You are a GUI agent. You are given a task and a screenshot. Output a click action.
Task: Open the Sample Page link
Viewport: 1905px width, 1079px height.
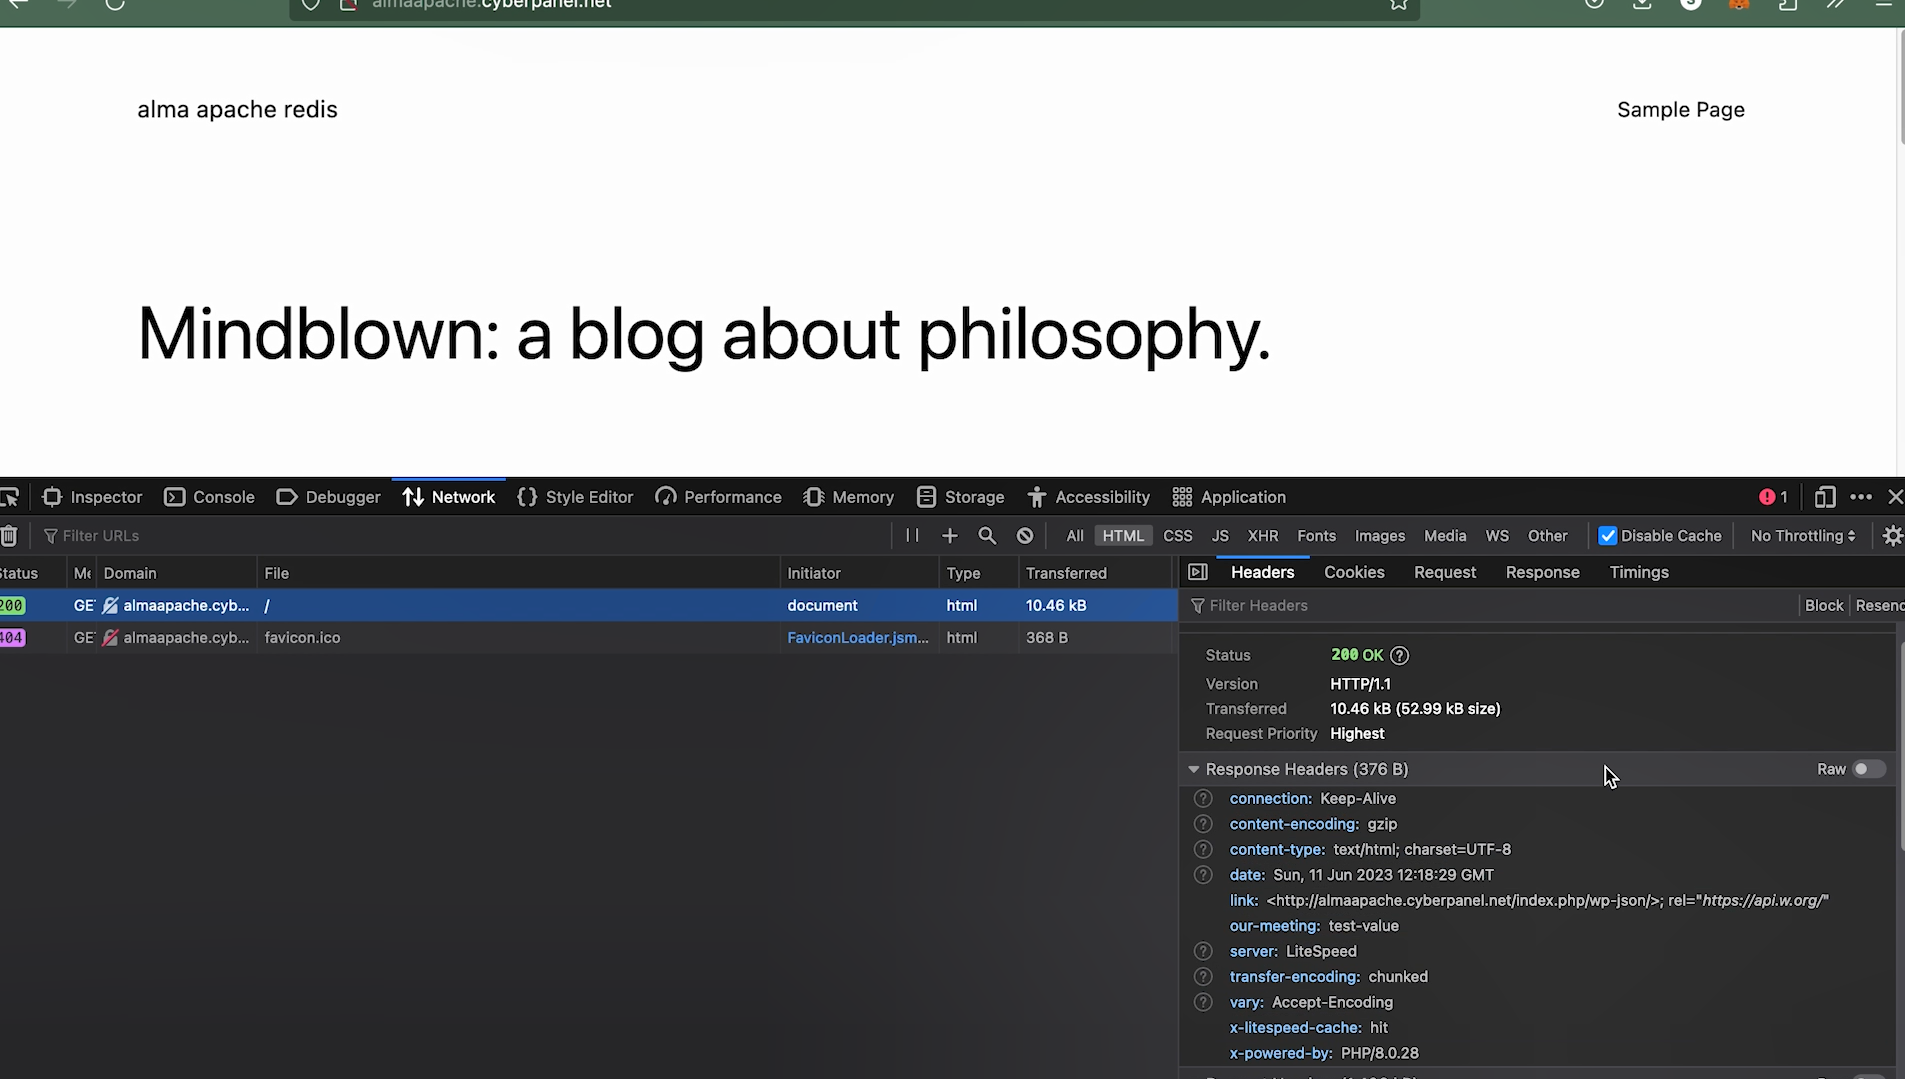(1680, 110)
